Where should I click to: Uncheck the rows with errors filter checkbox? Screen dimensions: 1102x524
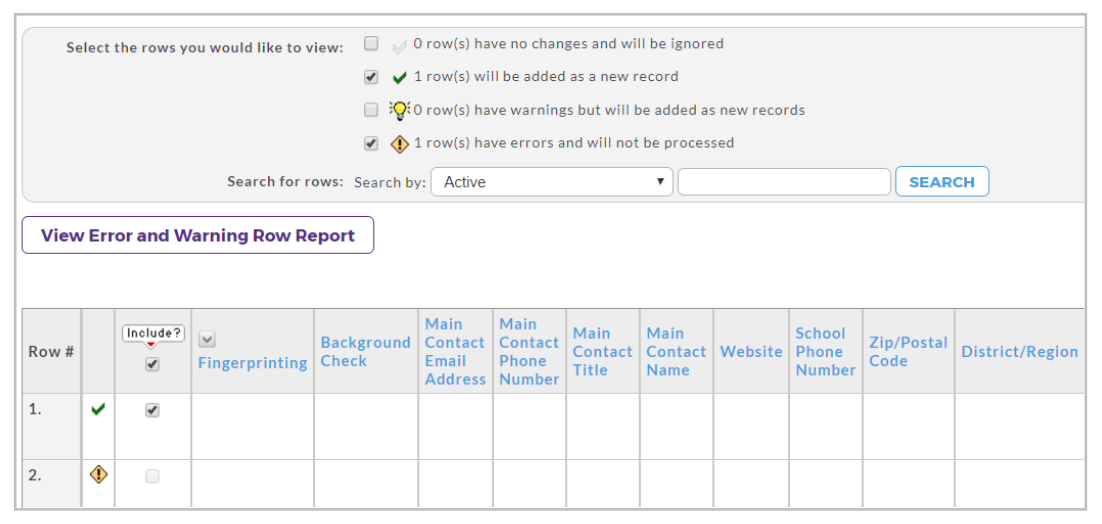click(371, 143)
